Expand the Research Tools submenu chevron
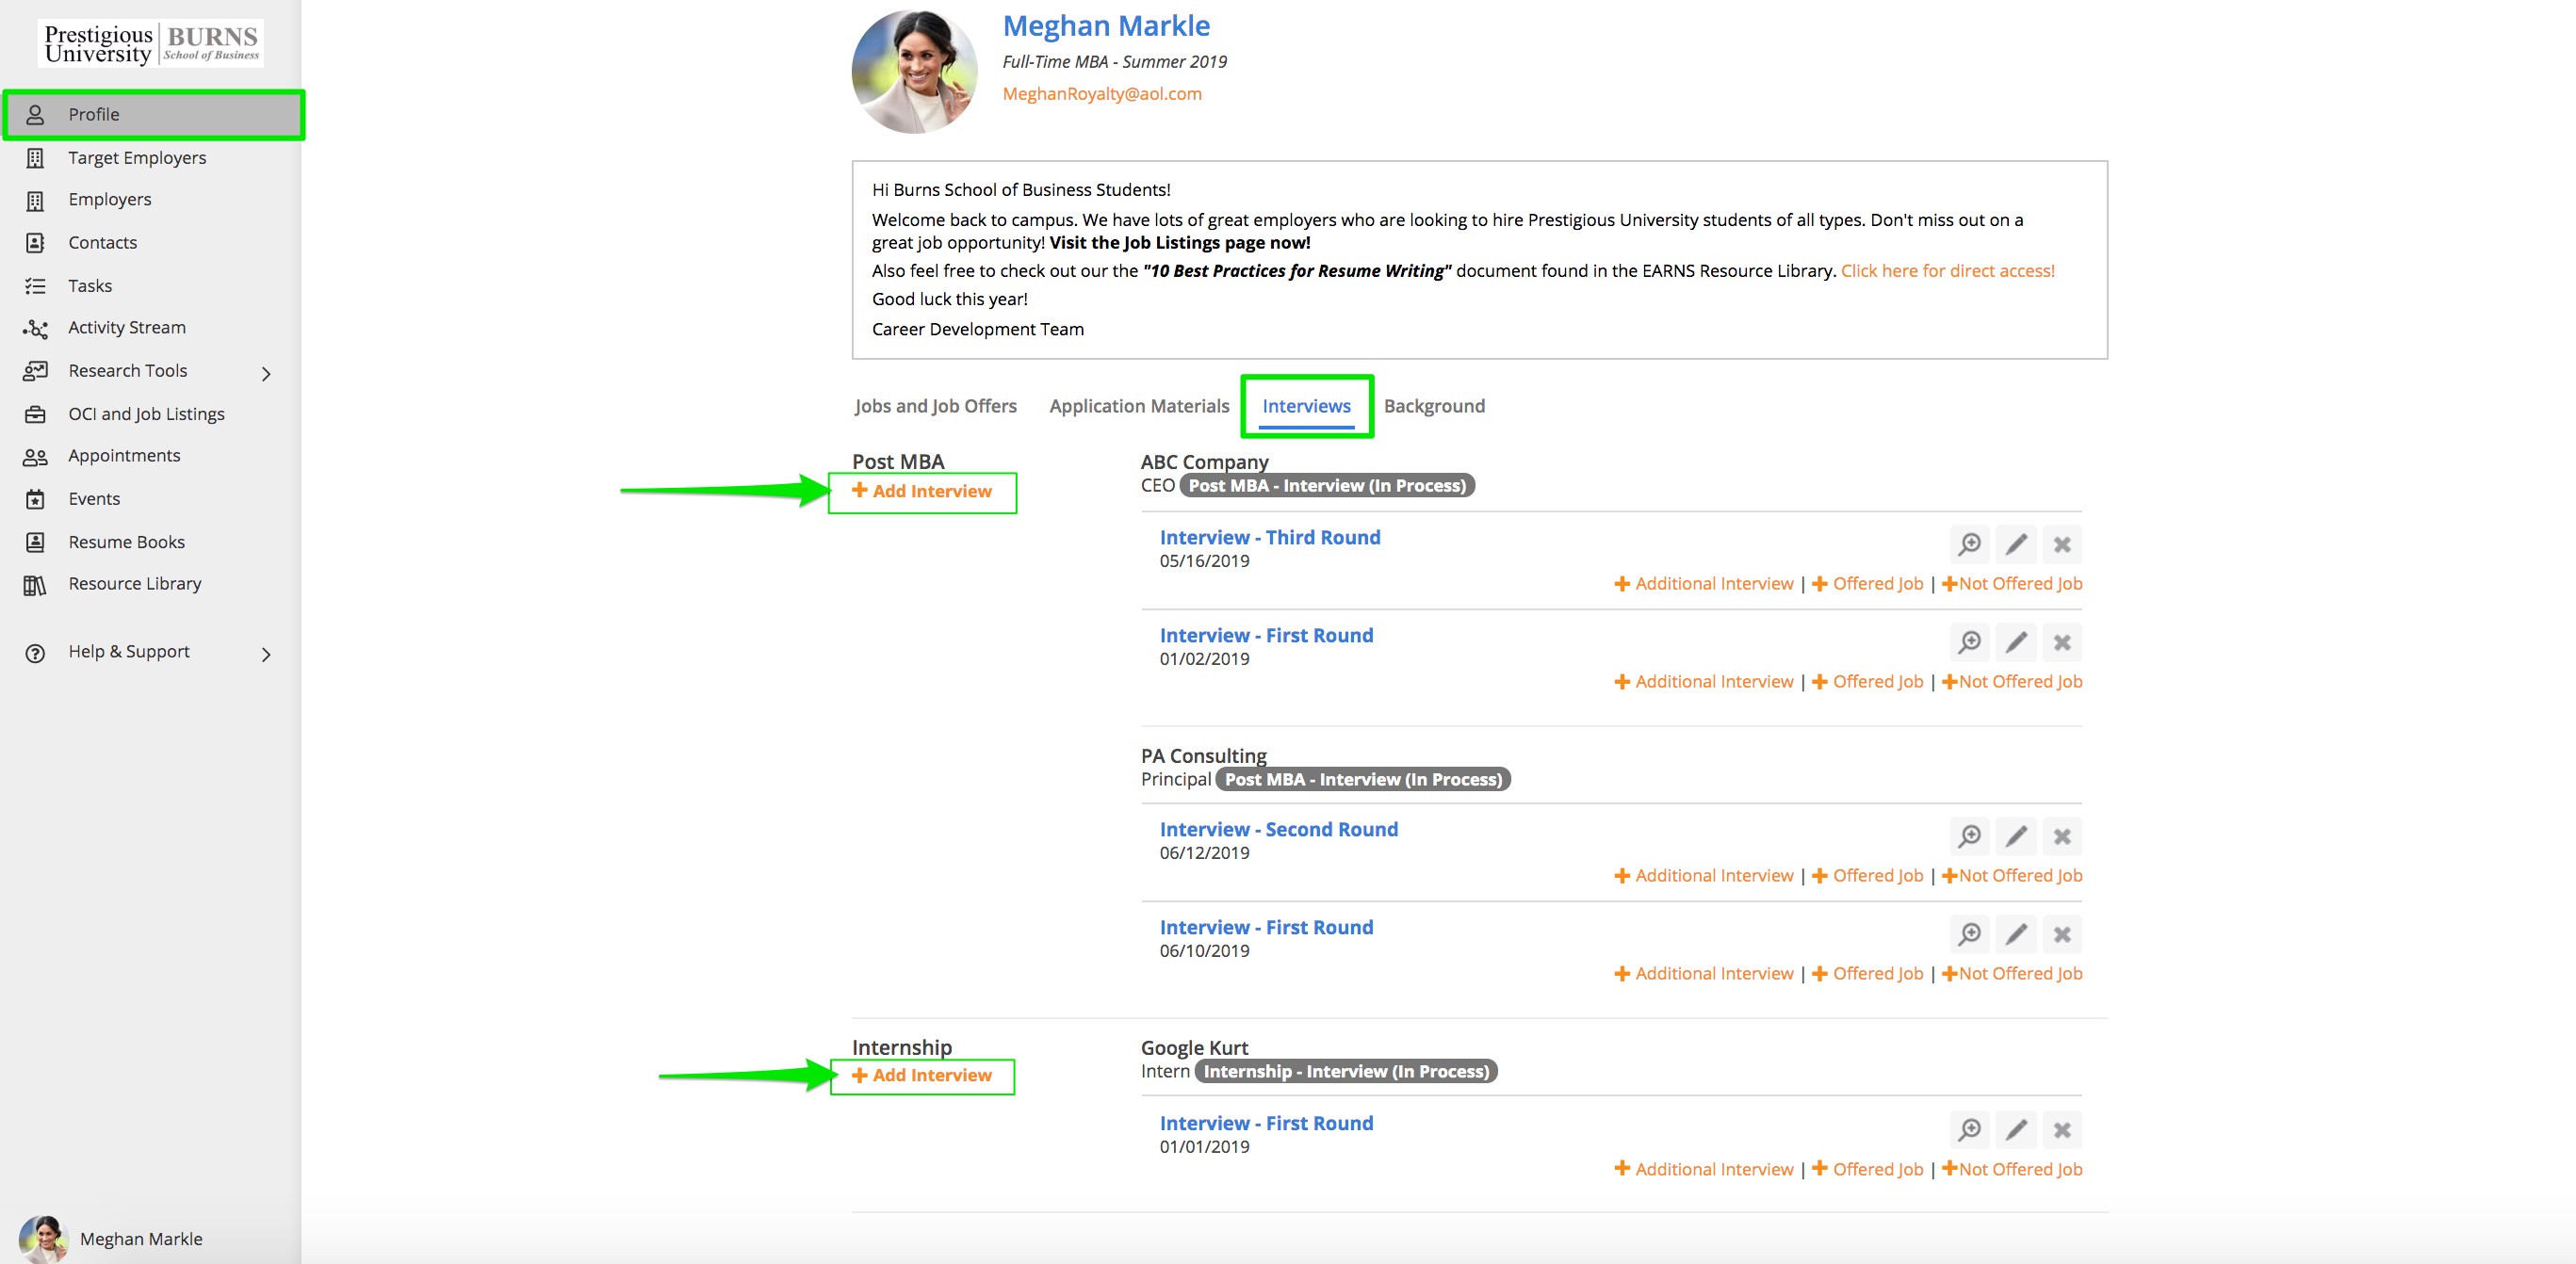The width and height of the screenshot is (2576, 1264). tap(266, 373)
